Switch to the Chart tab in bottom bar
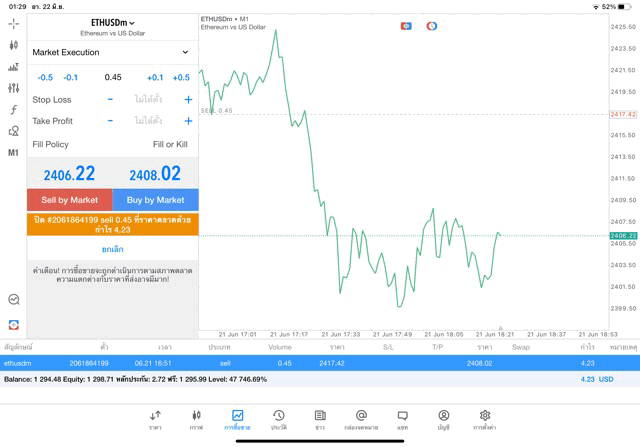Viewport: 640px width, 447px height. click(197, 419)
